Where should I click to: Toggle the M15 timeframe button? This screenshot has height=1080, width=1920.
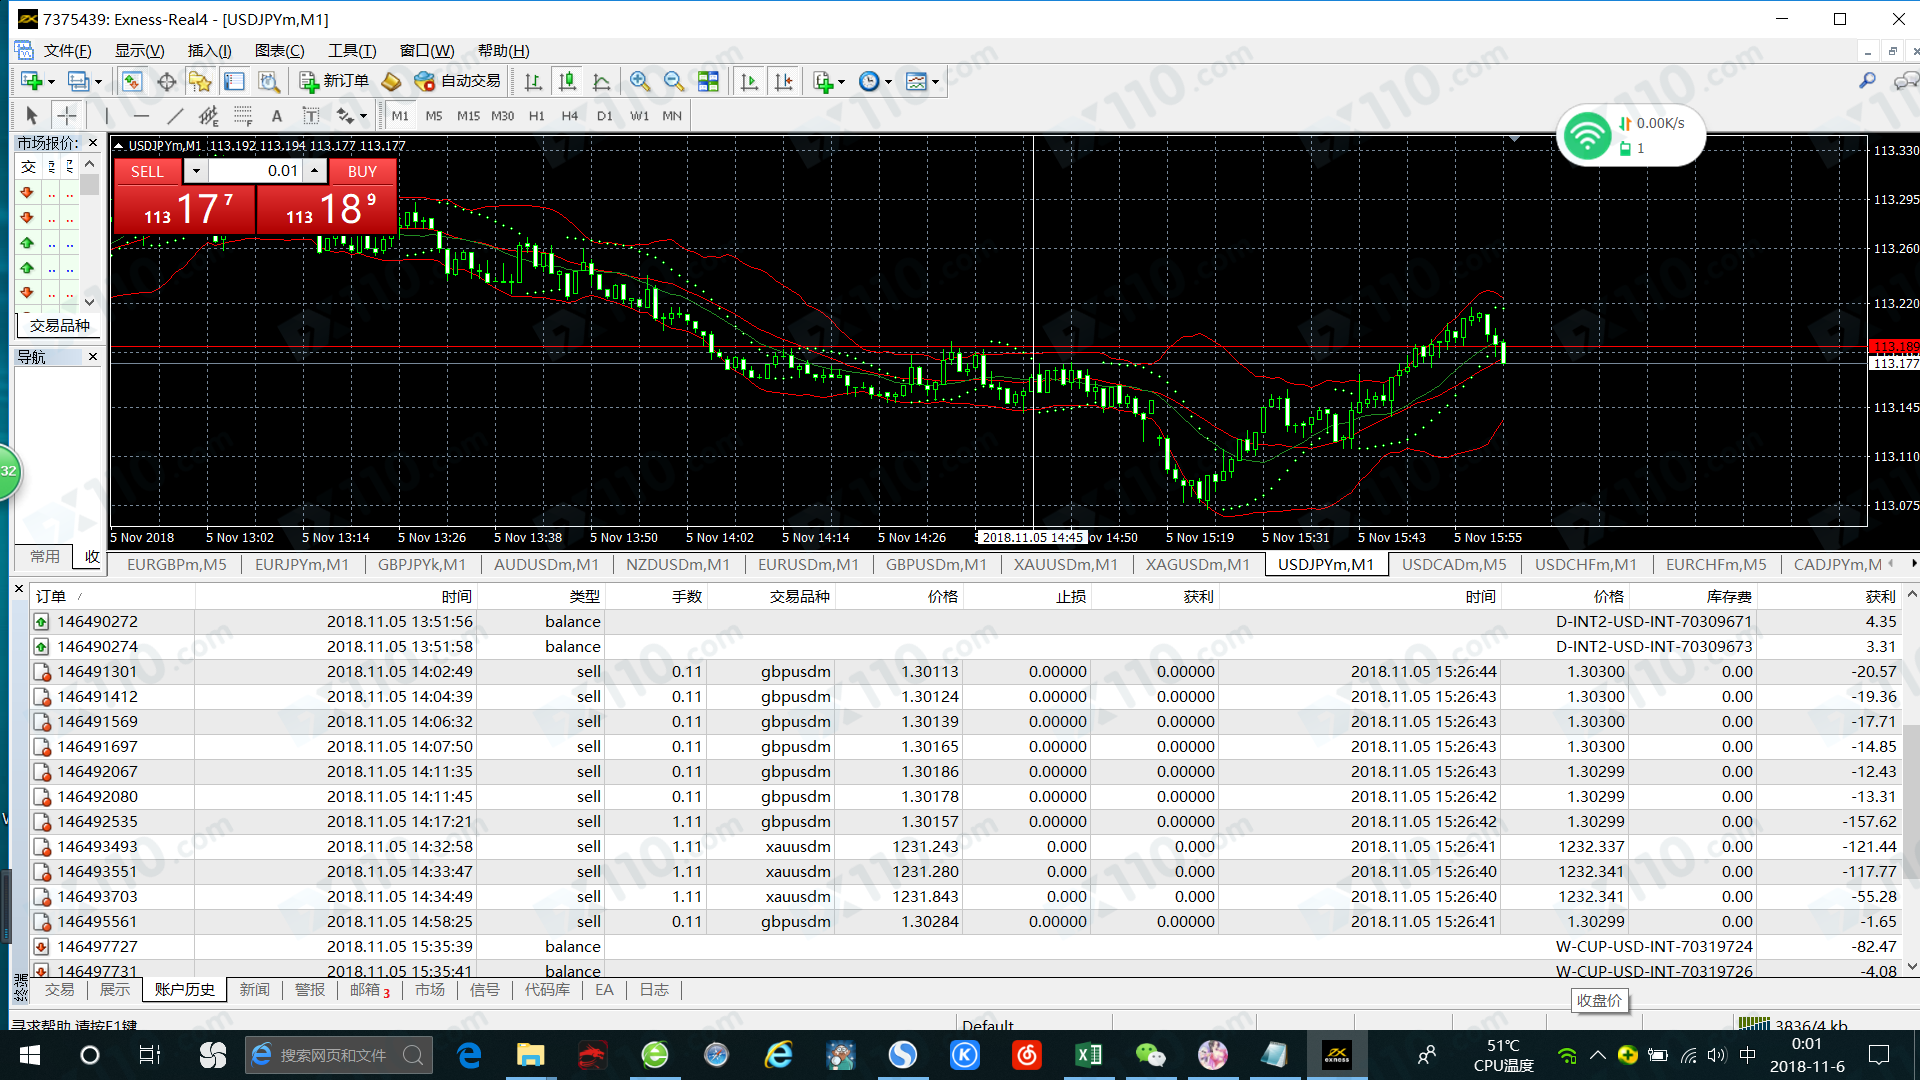click(468, 116)
